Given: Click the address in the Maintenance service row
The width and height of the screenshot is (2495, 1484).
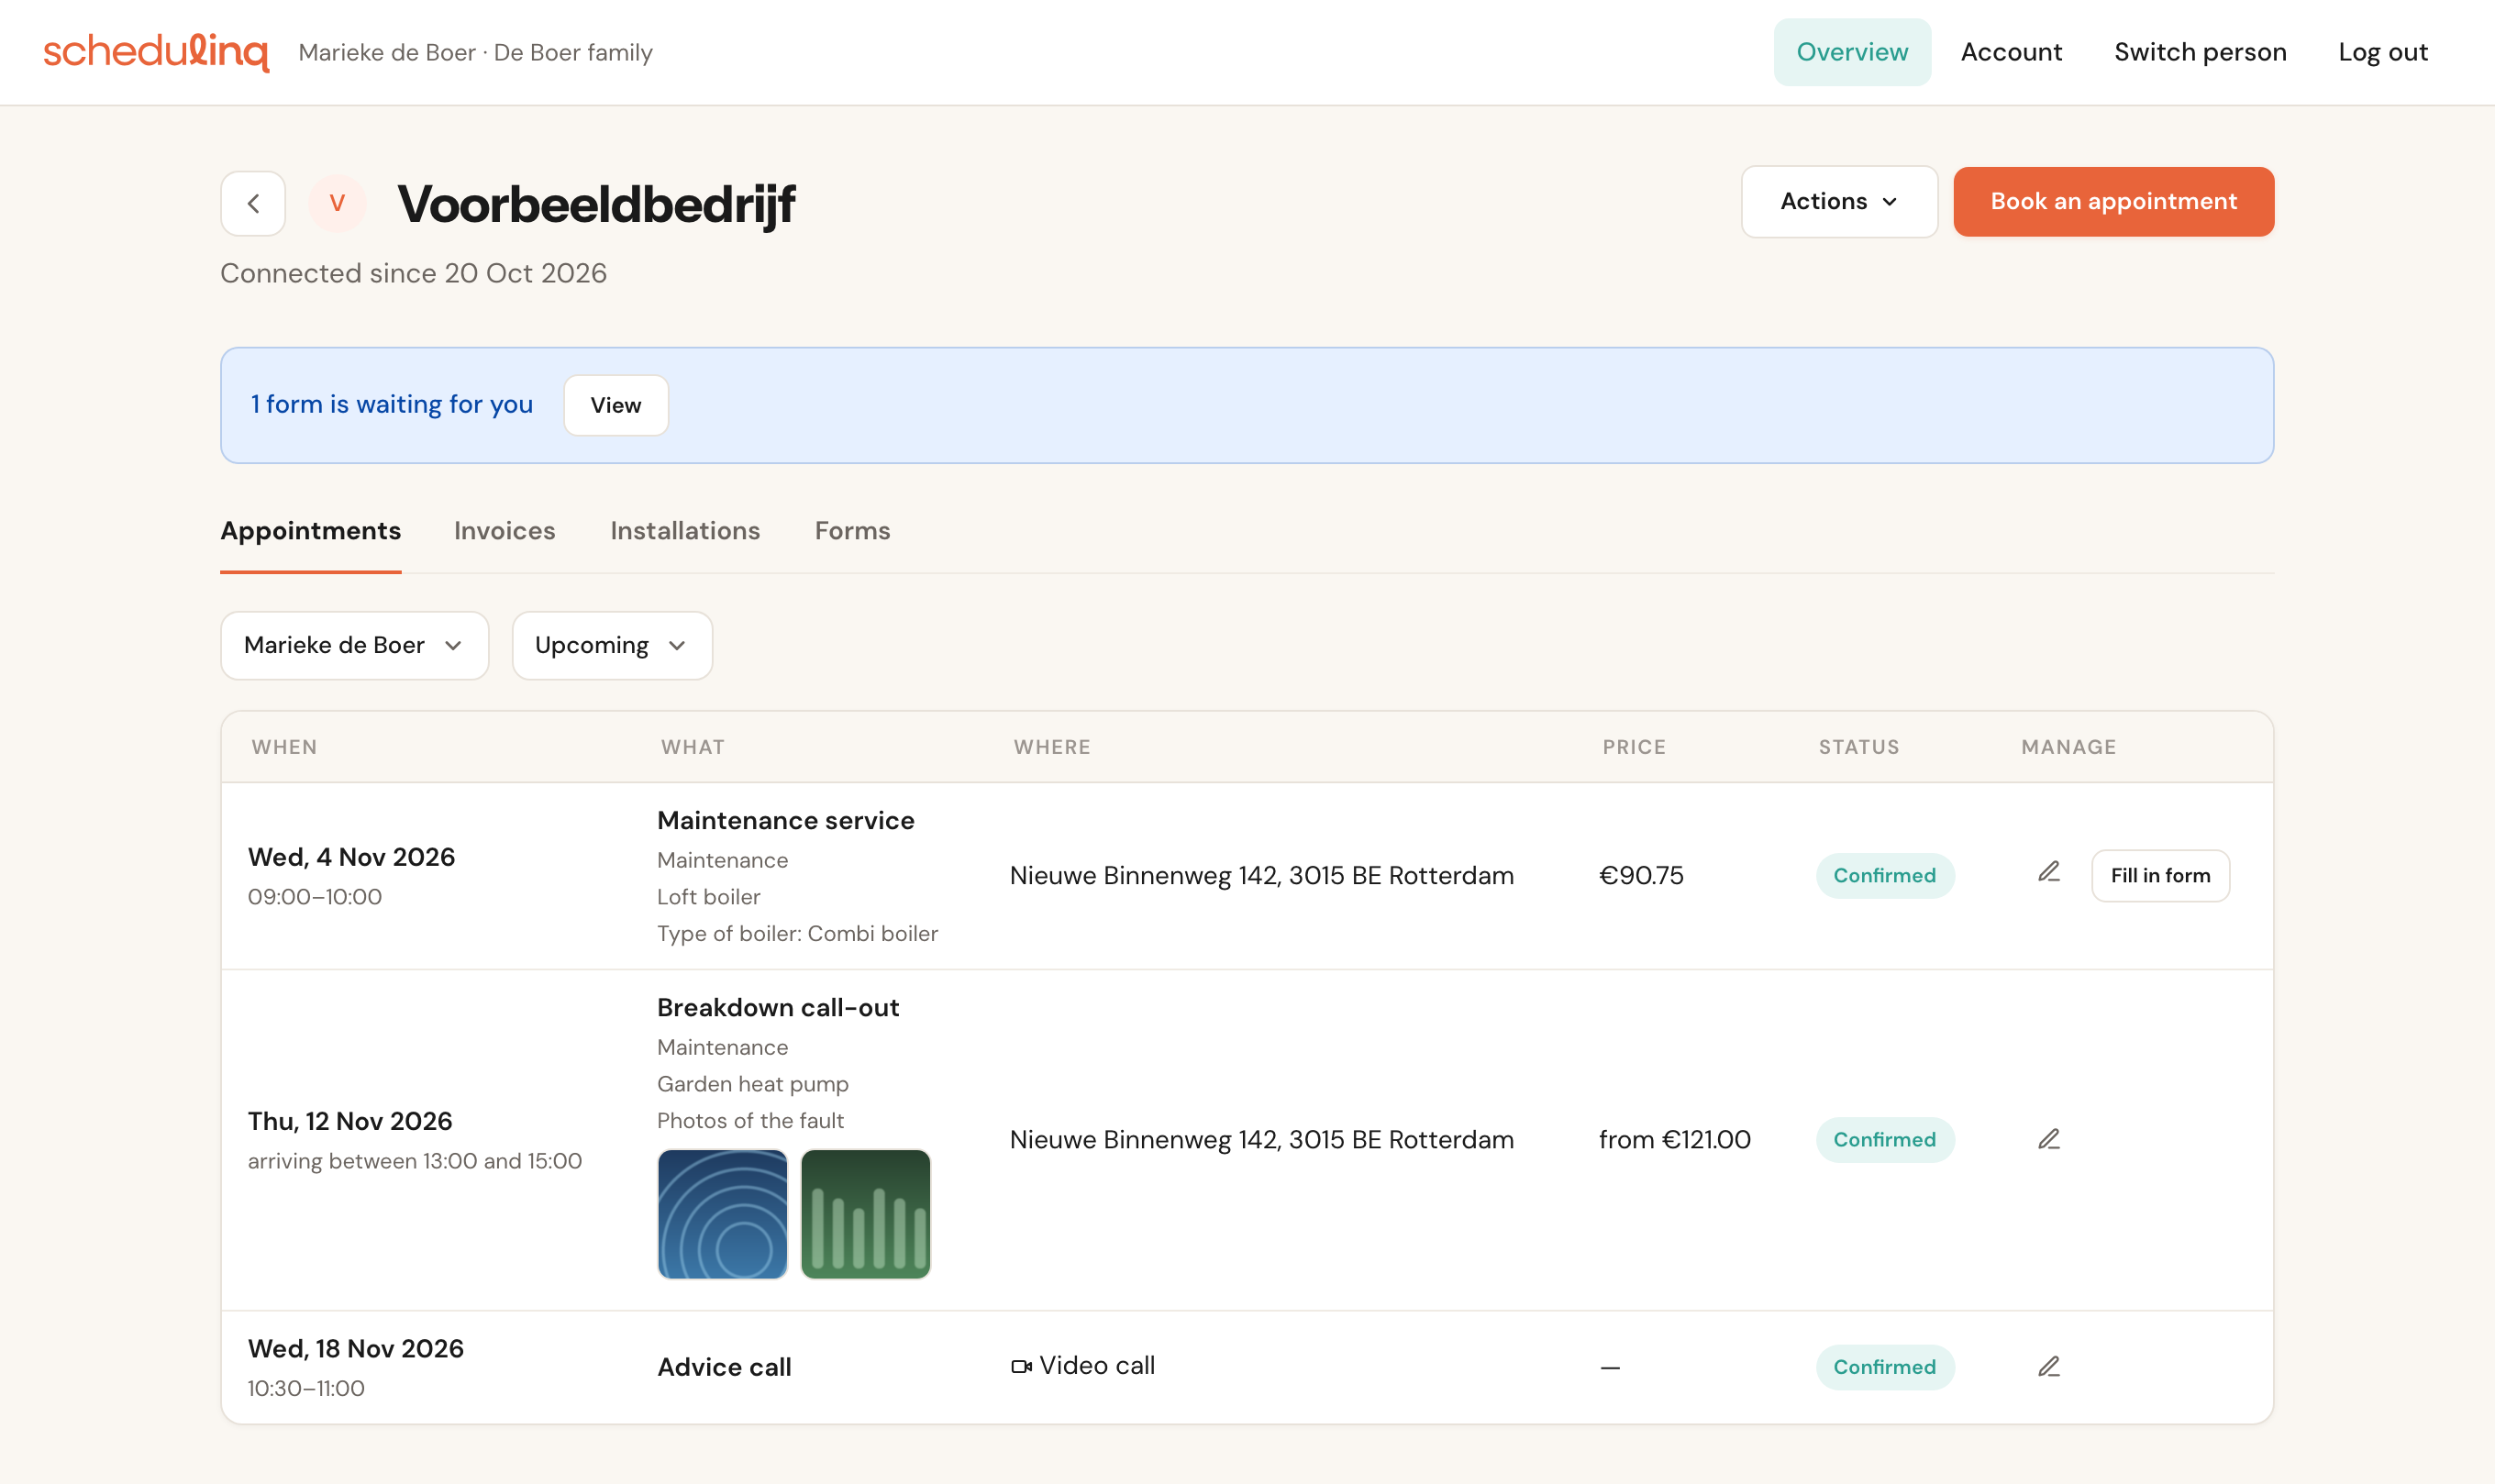Looking at the screenshot, I should point(1262,876).
